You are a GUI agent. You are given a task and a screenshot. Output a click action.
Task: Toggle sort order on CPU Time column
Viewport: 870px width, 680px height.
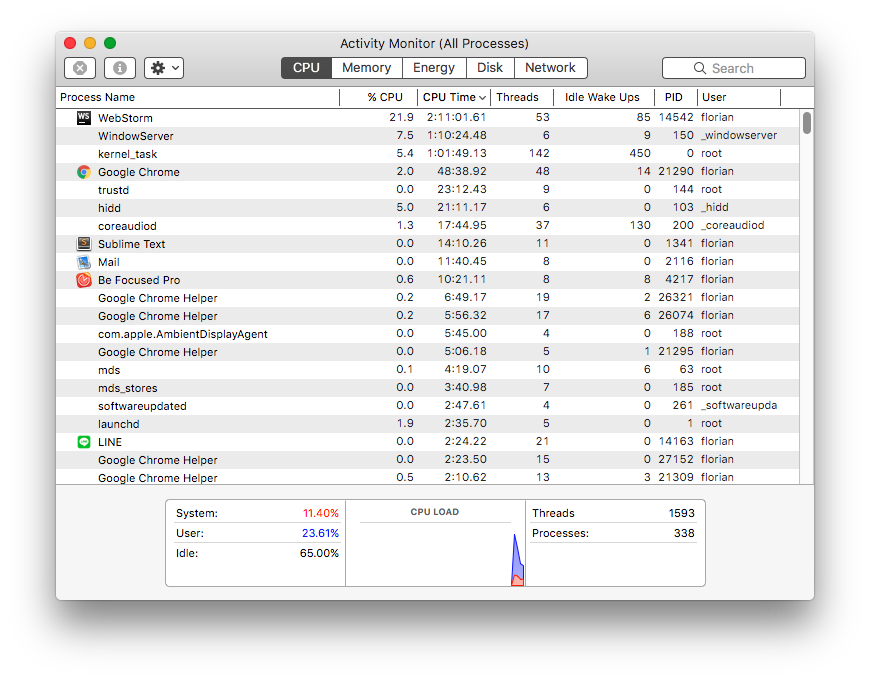pos(454,97)
